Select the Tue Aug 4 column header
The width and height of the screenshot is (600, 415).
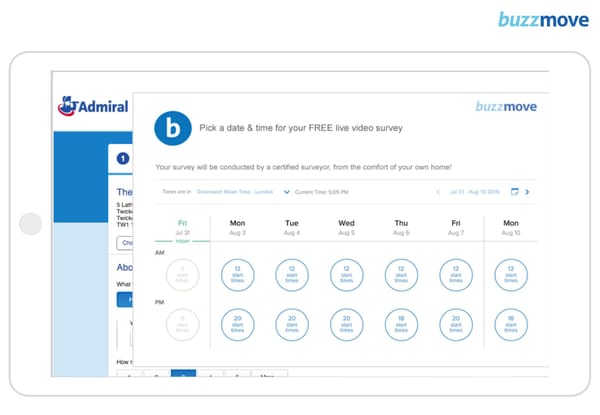point(292,227)
